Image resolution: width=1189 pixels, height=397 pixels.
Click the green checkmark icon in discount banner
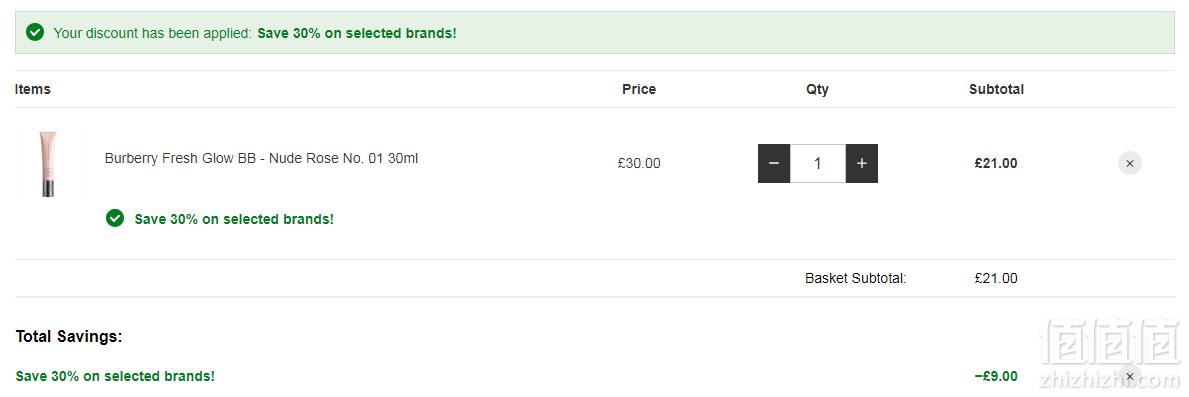coord(35,33)
